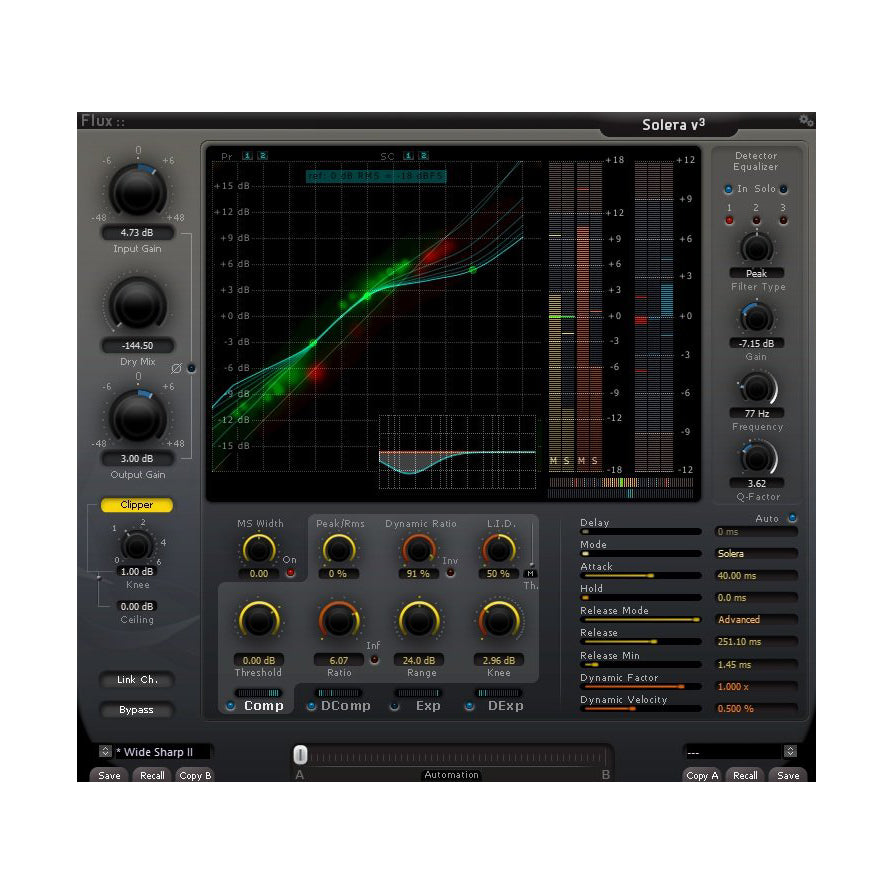894x894 pixels.
Task: Open the Mode Solera dropdown
Action: tap(756, 552)
